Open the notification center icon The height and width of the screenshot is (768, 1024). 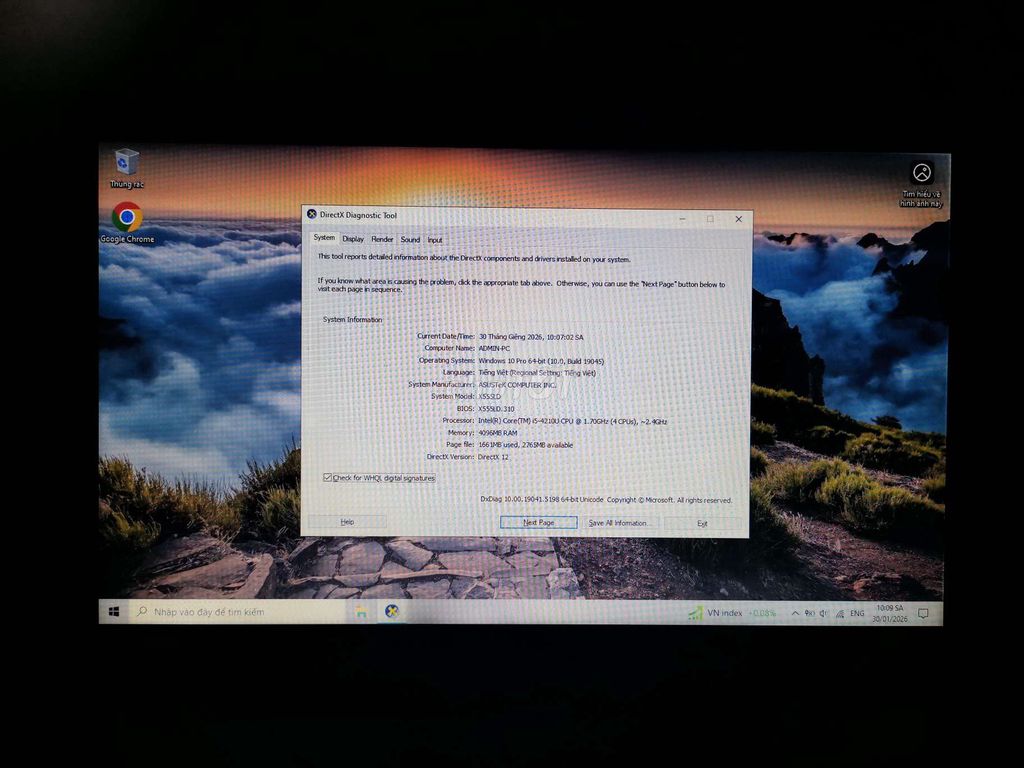[923, 612]
